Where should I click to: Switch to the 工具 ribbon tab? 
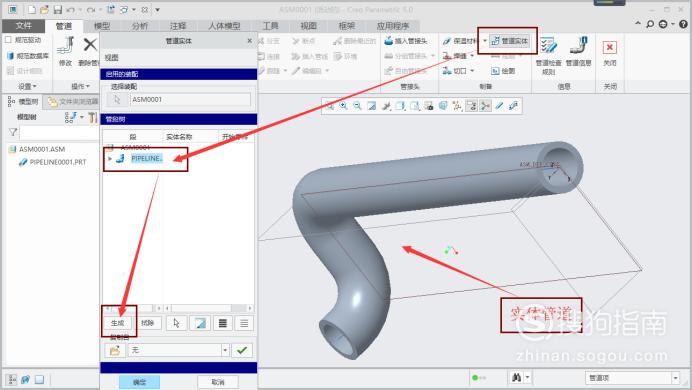tap(271, 26)
